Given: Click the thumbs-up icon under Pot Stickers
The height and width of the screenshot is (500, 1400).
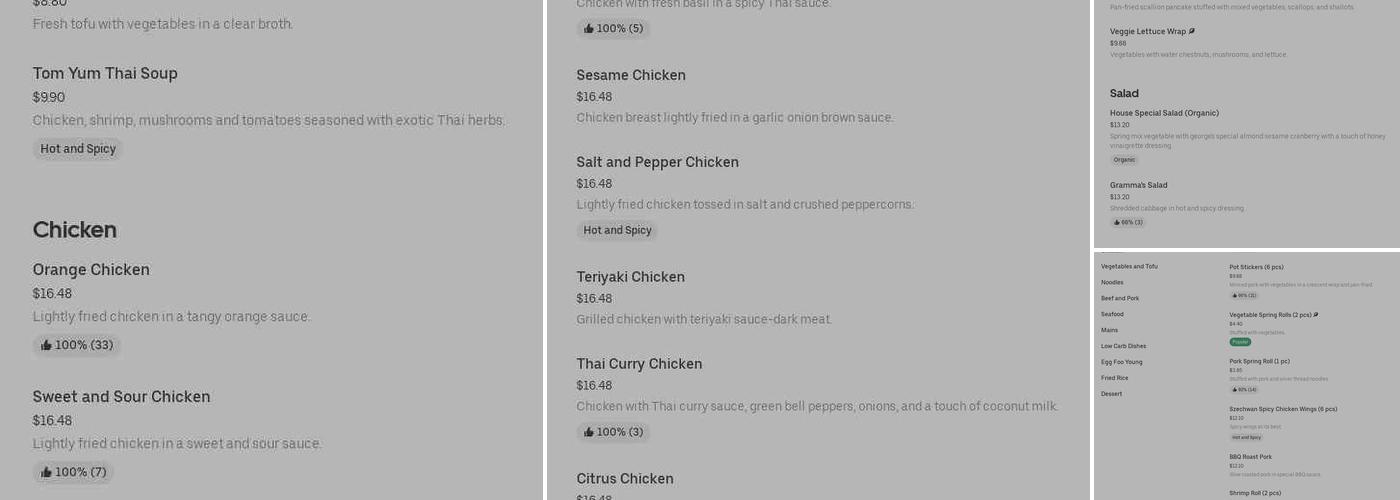Looking at the screenshot, I should pos(1235,295).
